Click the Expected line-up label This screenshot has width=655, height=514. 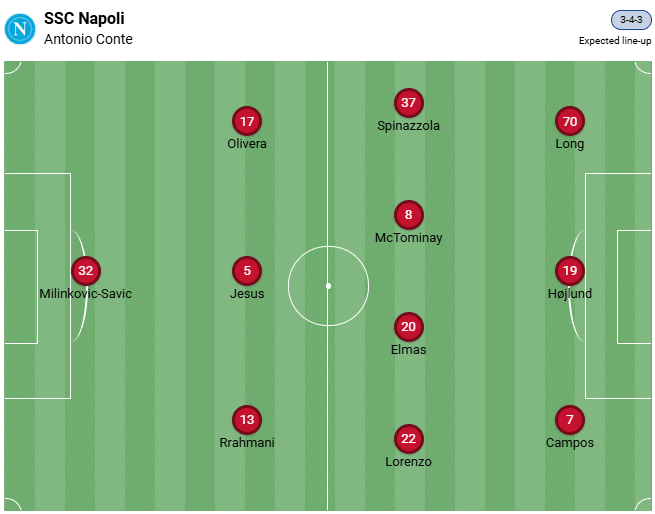615,41
